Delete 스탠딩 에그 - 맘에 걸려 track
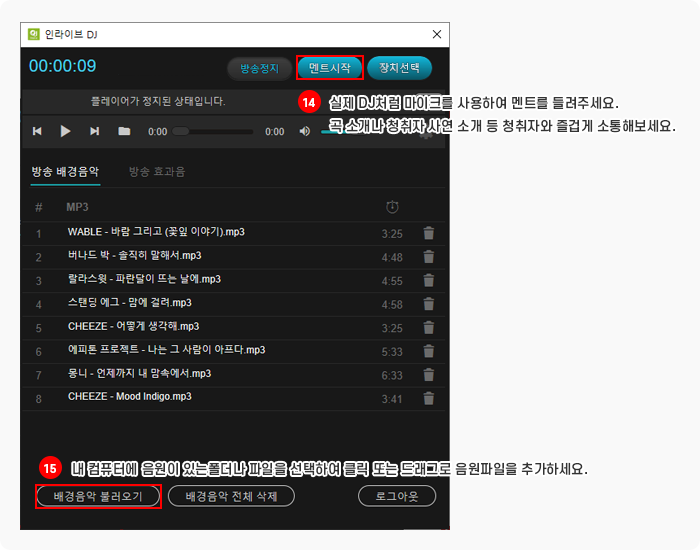Viewport: 700px width, 550px height. coord(429,304)
